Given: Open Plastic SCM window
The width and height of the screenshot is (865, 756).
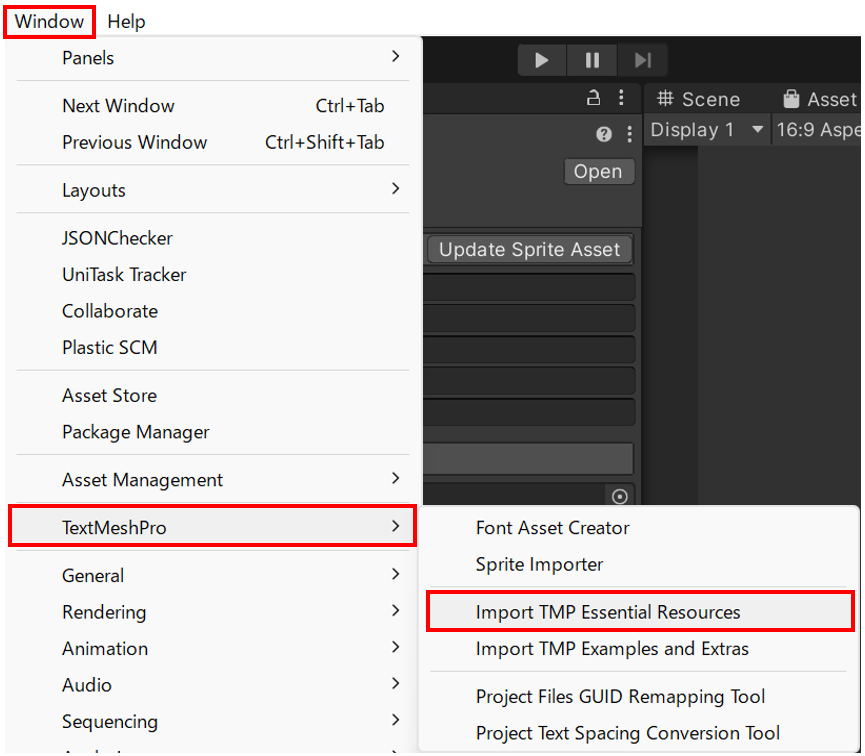Looking at the screenshot, I should coord(212,347).
